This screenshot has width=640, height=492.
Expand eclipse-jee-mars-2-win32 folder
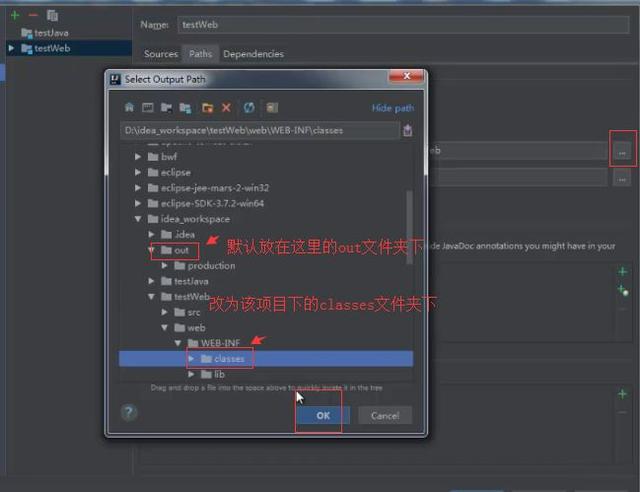[138, 188]
